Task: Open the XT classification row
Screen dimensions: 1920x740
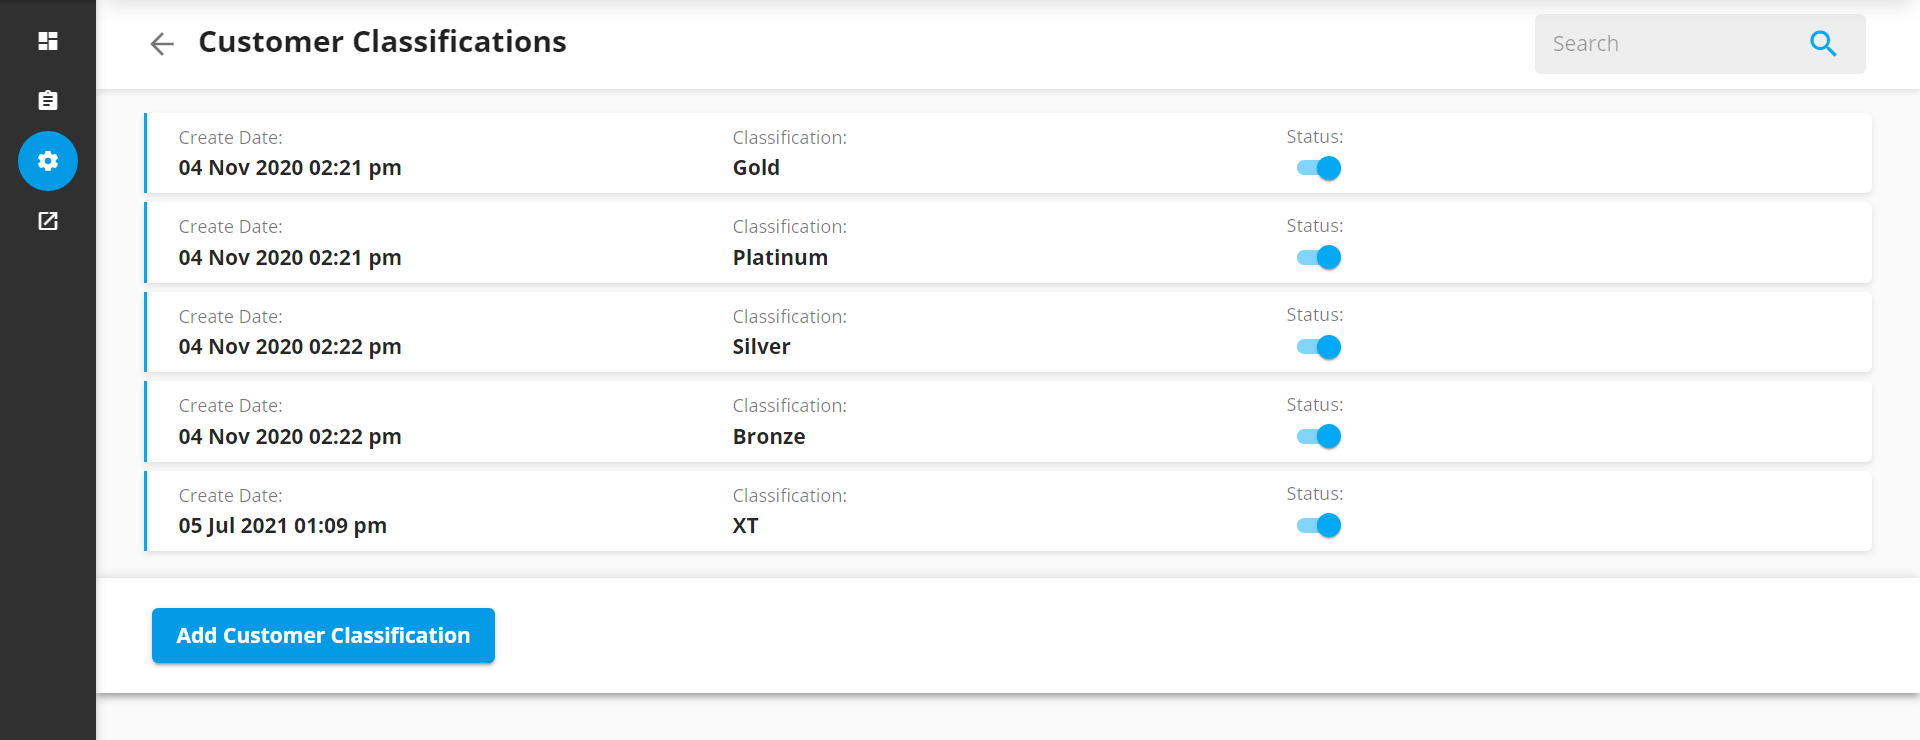Action: (x=1008, y=511)
